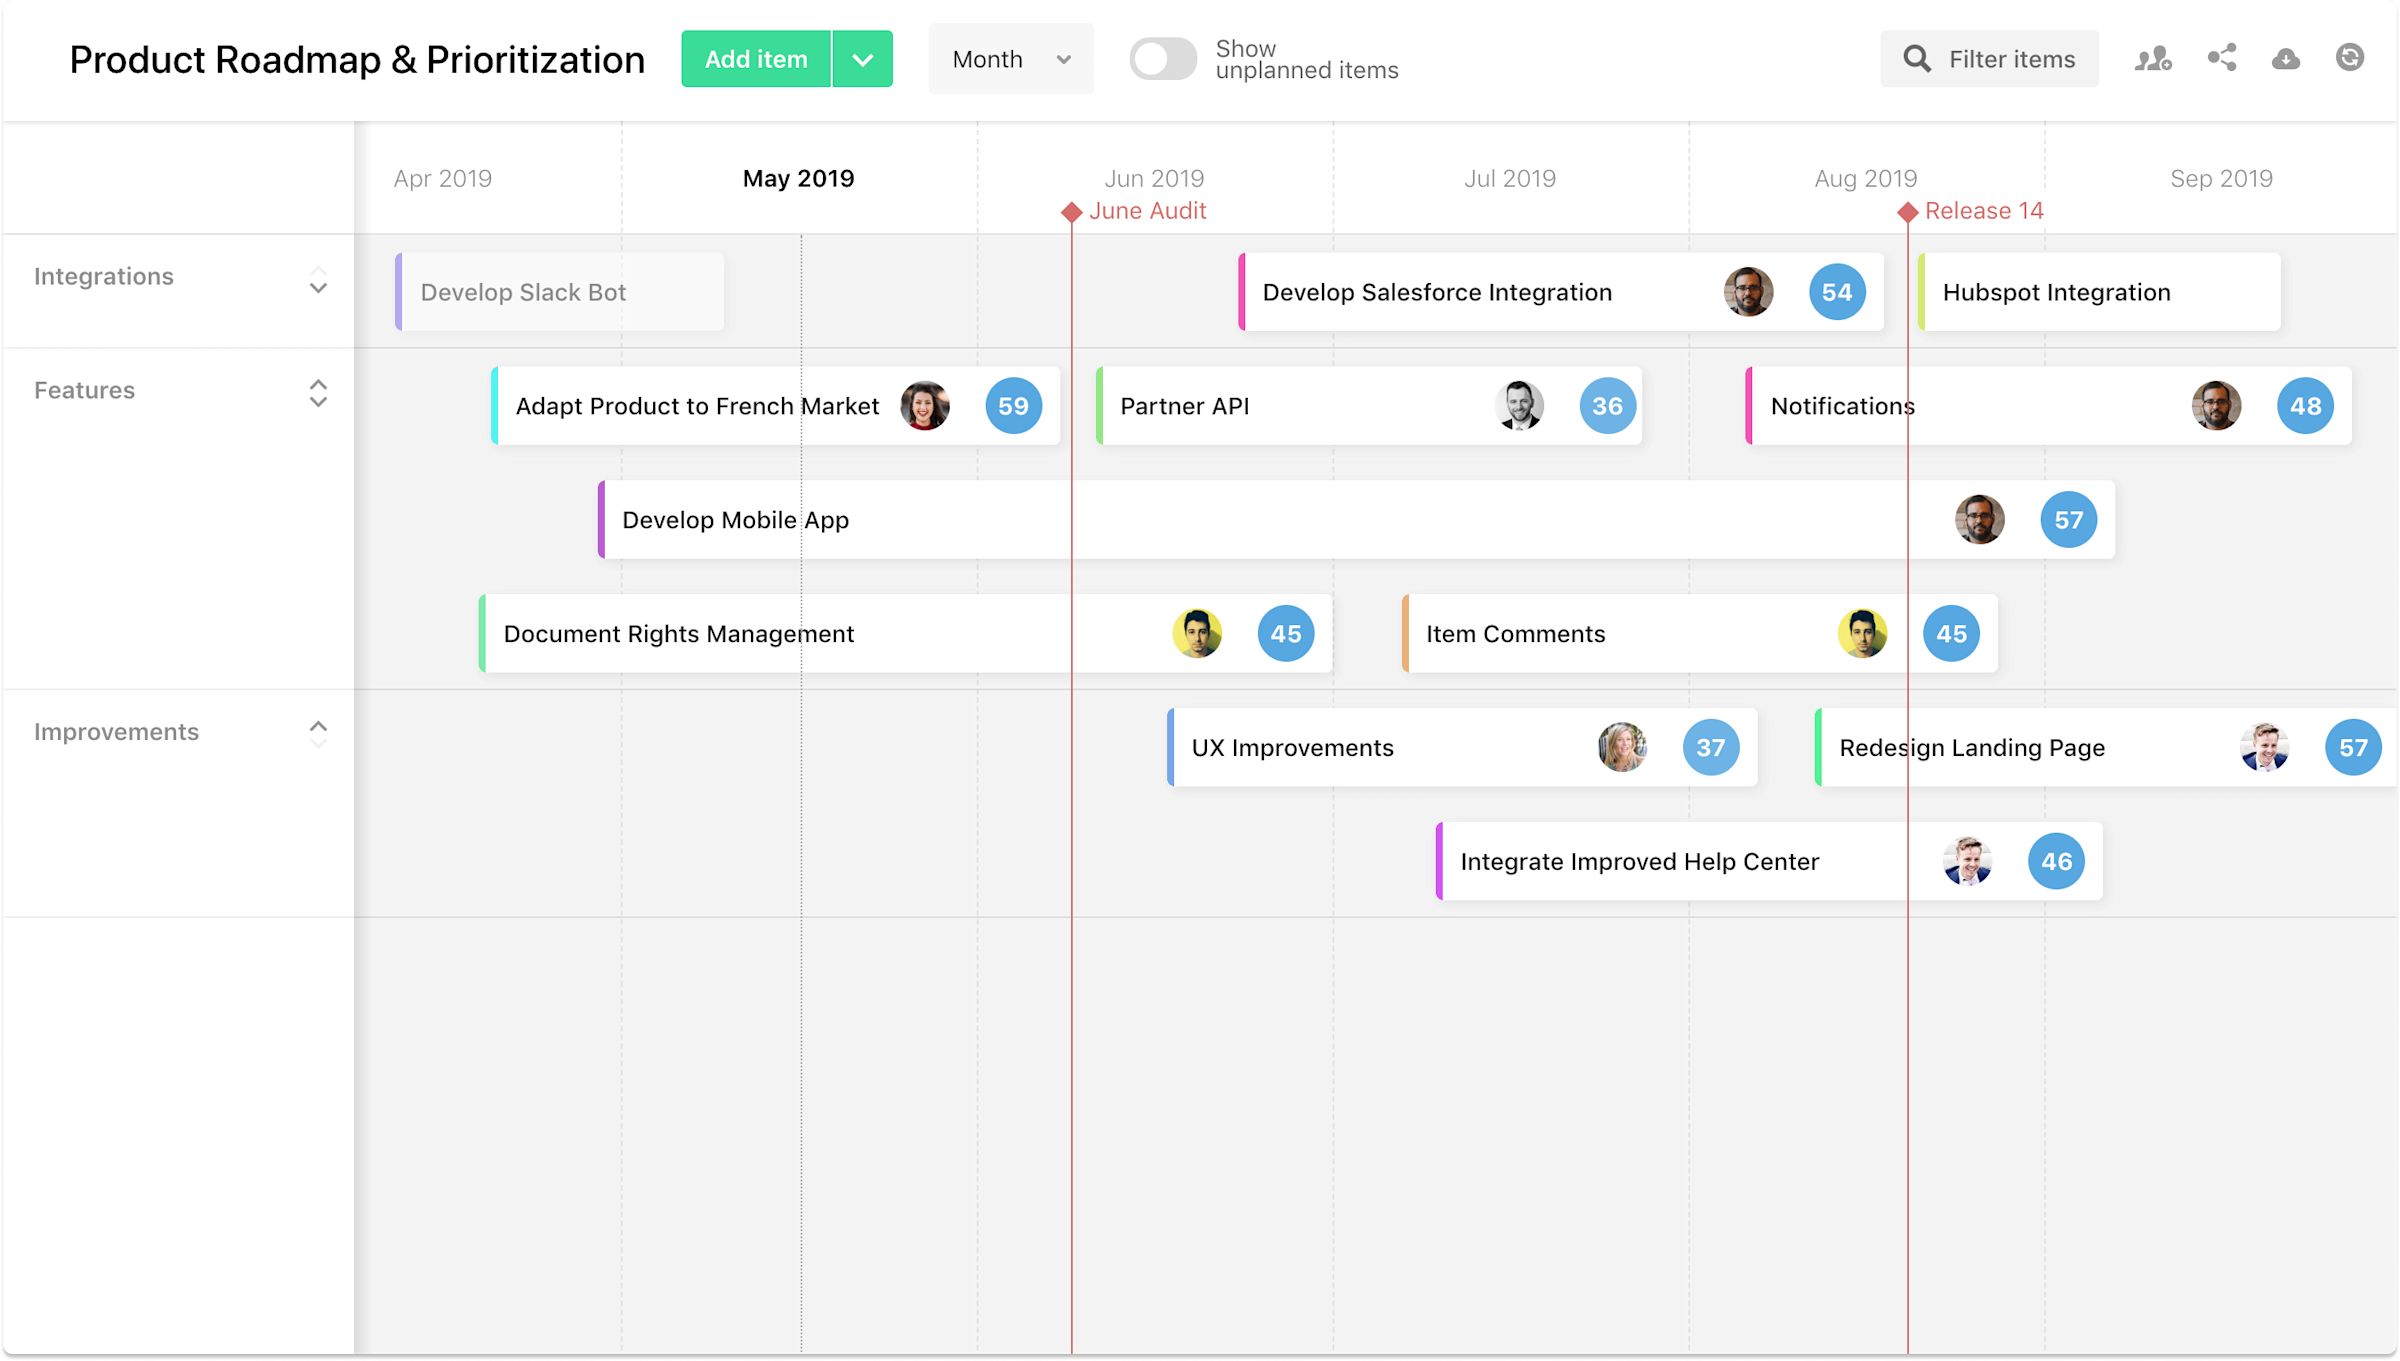The height and width of the screenshot is (1361, 2400).
Task: Click the Add item dropdown arrow
Action: 864,61
